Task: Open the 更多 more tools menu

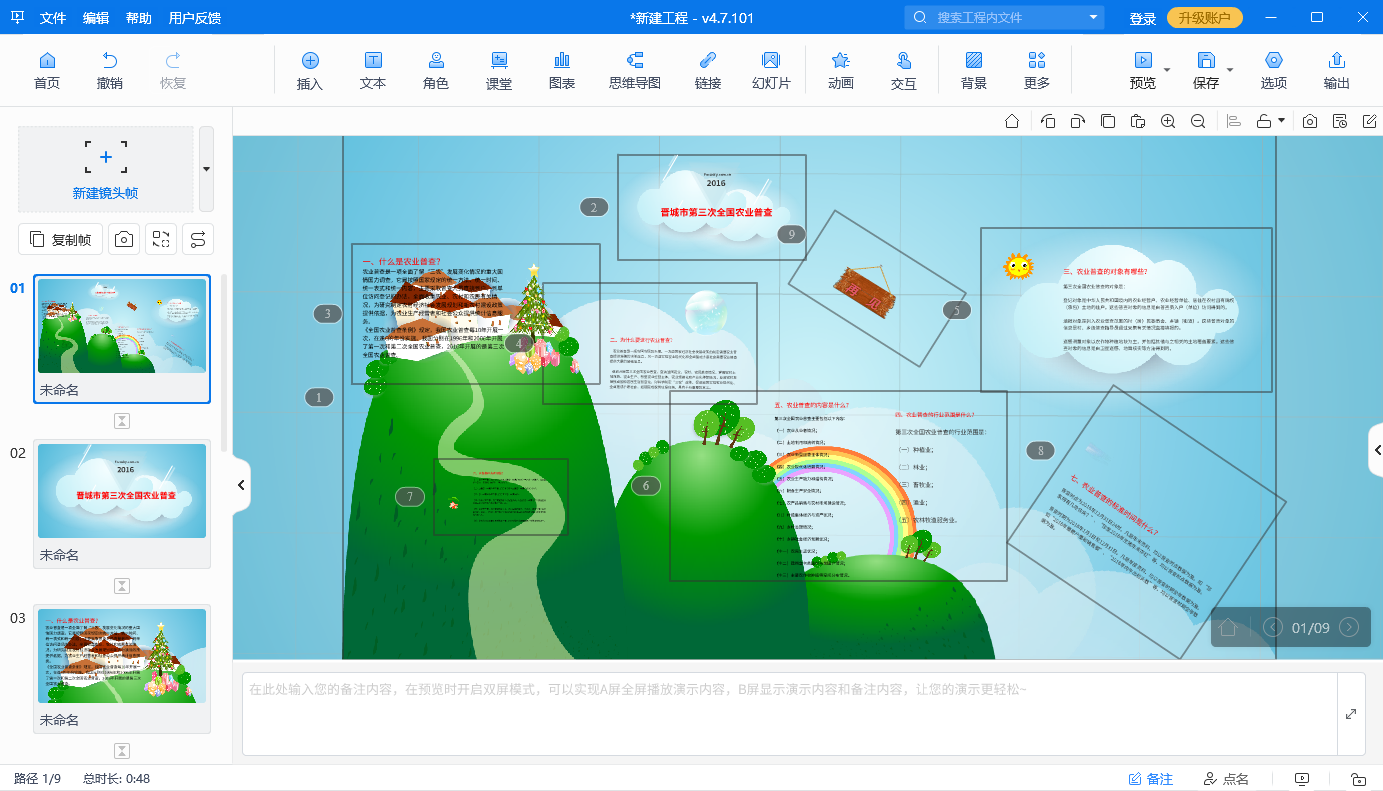Action: (1037, 70)
